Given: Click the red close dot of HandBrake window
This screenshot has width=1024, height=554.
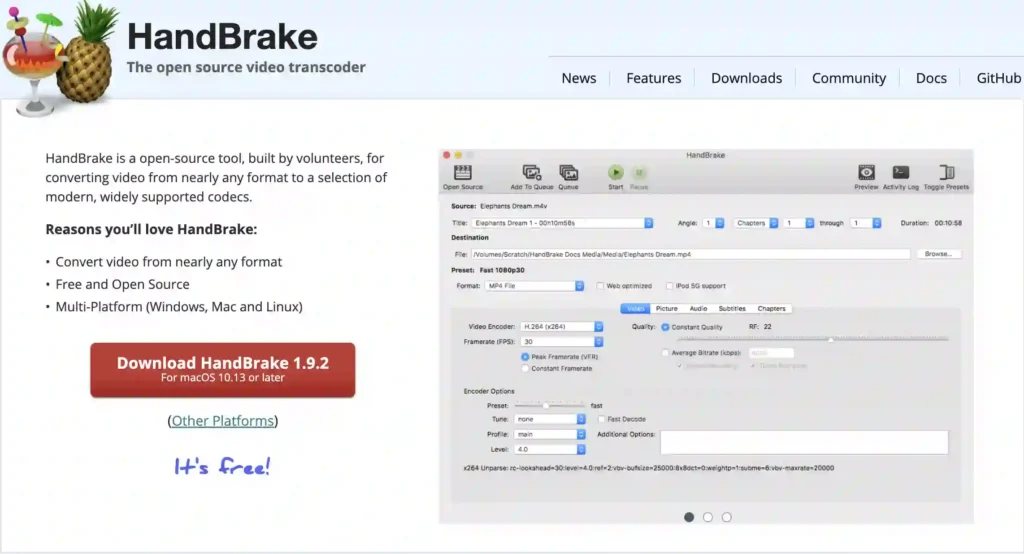Looking at the screenshot, I should pyautogui.click(x=447, y=155).
